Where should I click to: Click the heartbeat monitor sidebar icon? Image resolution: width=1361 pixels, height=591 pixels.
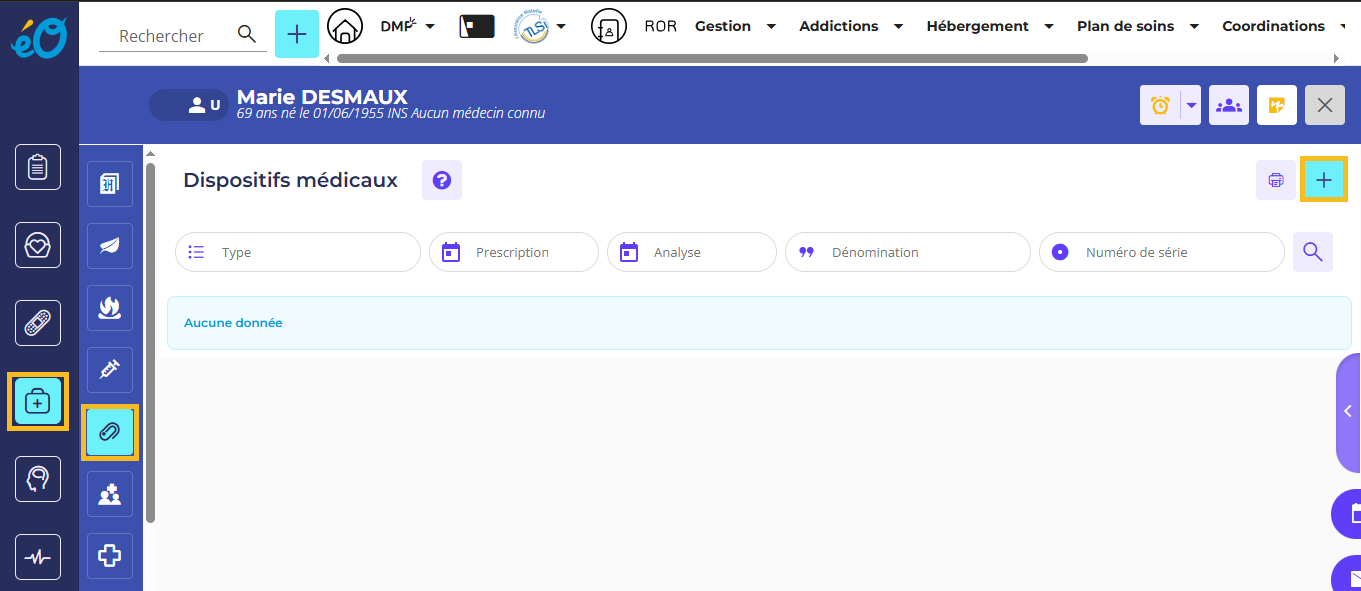pos(38,558)
